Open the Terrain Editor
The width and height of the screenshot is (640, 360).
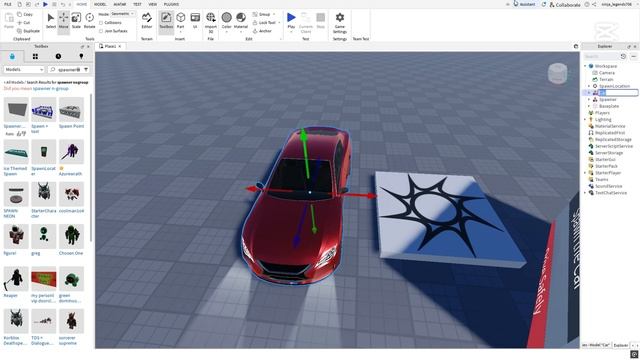point(147,20)
